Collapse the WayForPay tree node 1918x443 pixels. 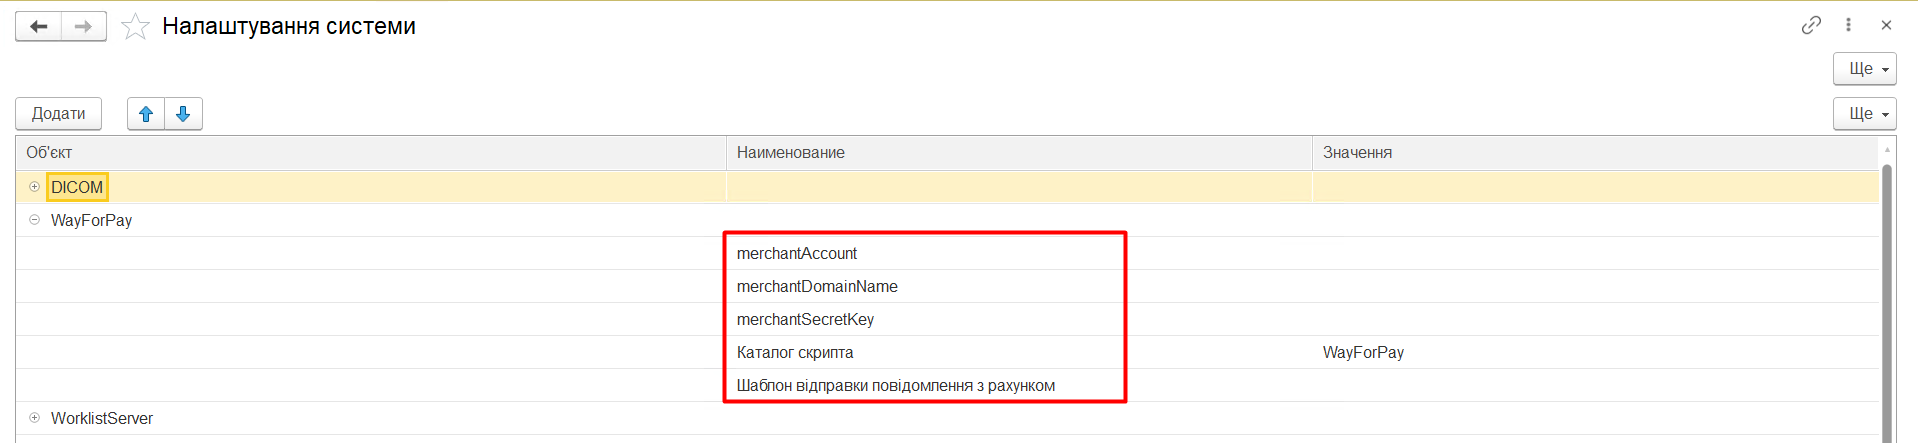pyautogui.click(x=35, y=220)
